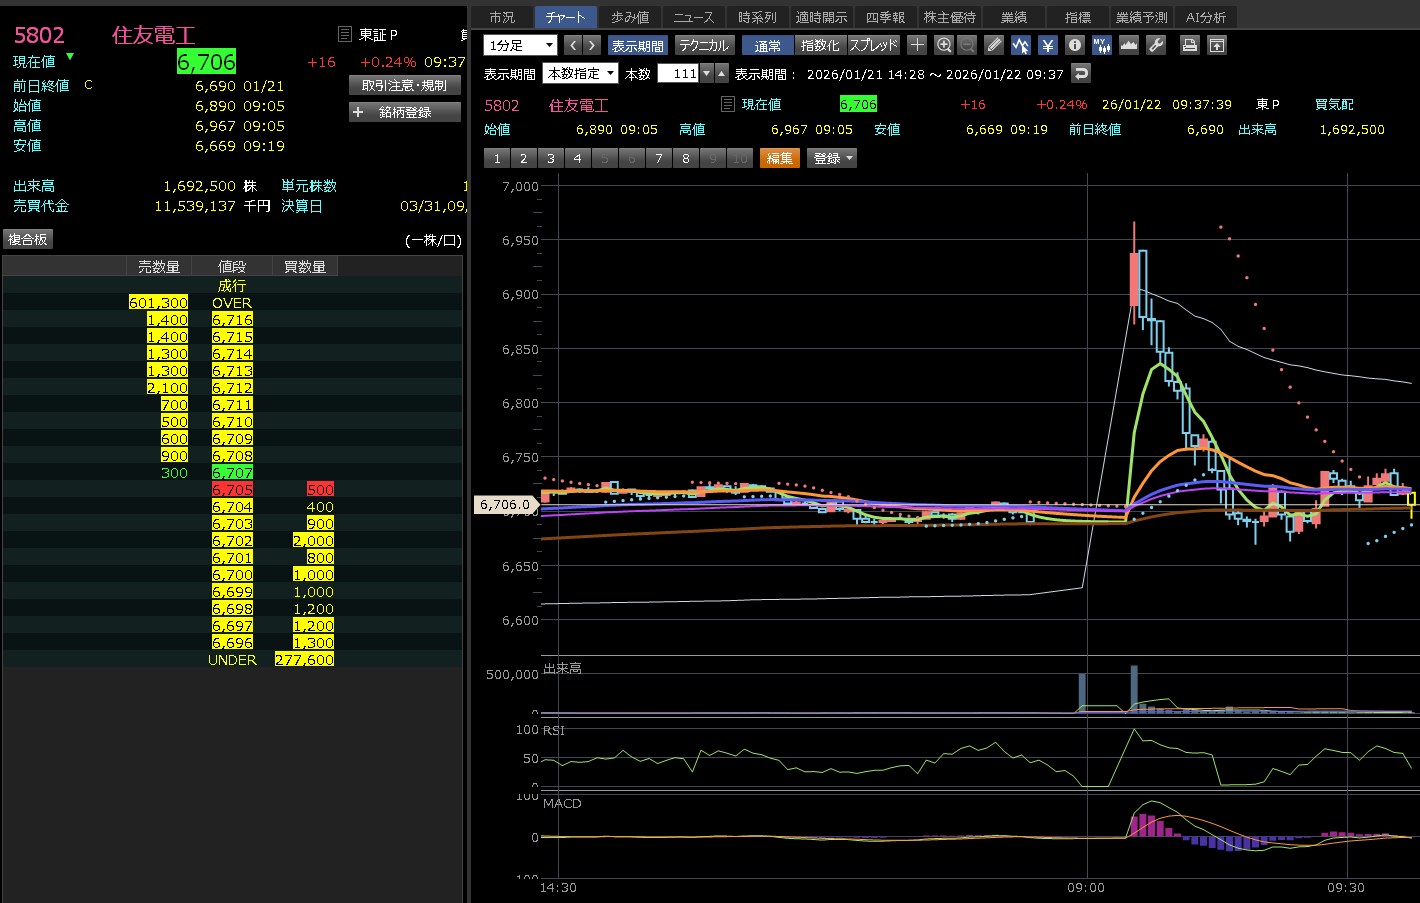Click the crosshair cursor icon
Screen dimensions: 1420x903
(x=917, y=45)
